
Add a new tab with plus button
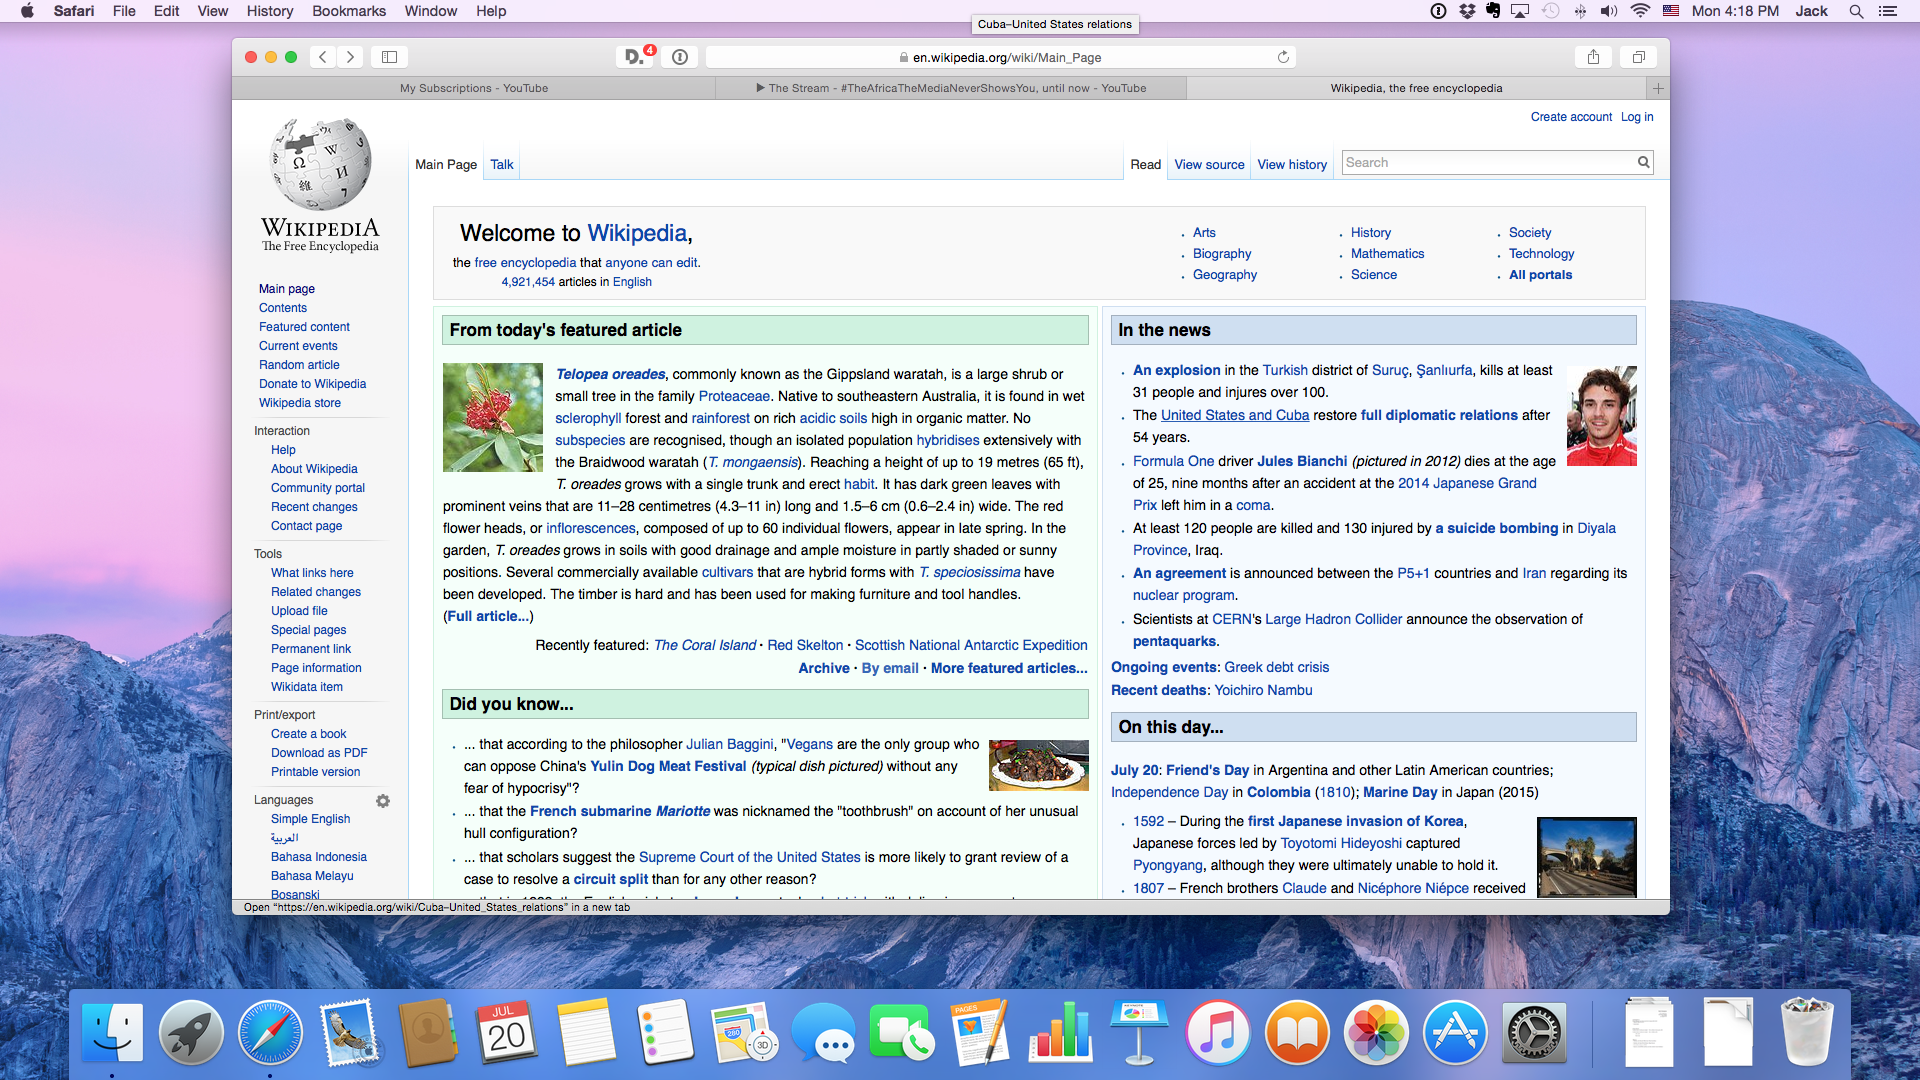tap(1658, 88)
